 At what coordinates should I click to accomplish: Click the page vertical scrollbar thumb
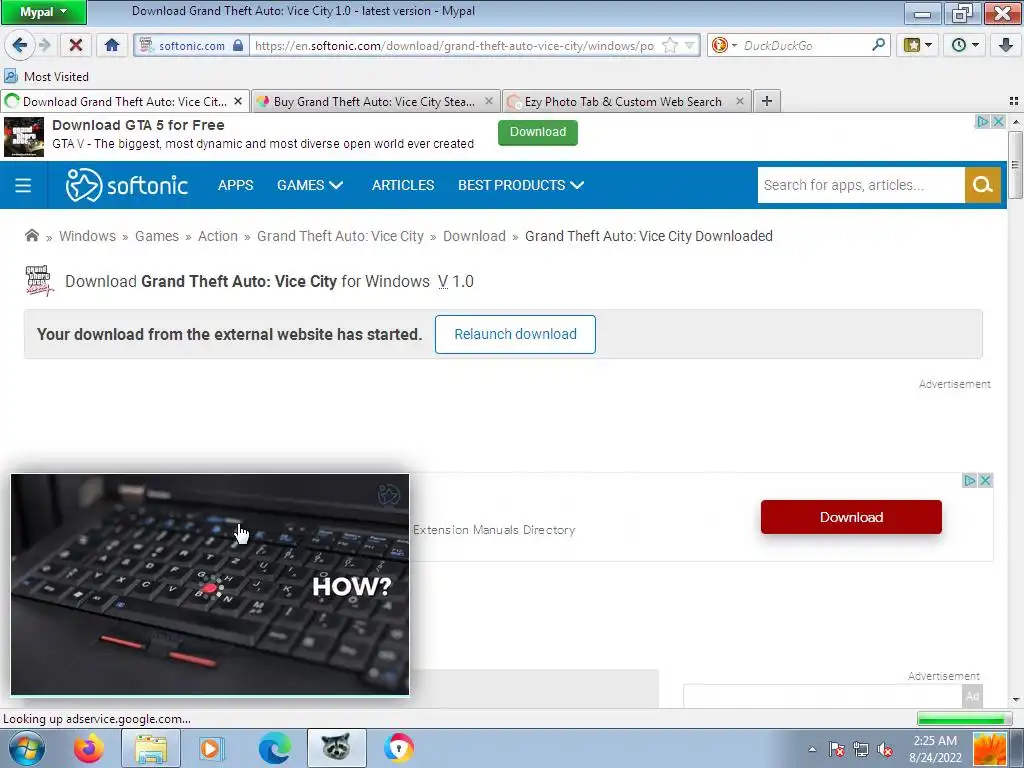[x=1015, y=165]
